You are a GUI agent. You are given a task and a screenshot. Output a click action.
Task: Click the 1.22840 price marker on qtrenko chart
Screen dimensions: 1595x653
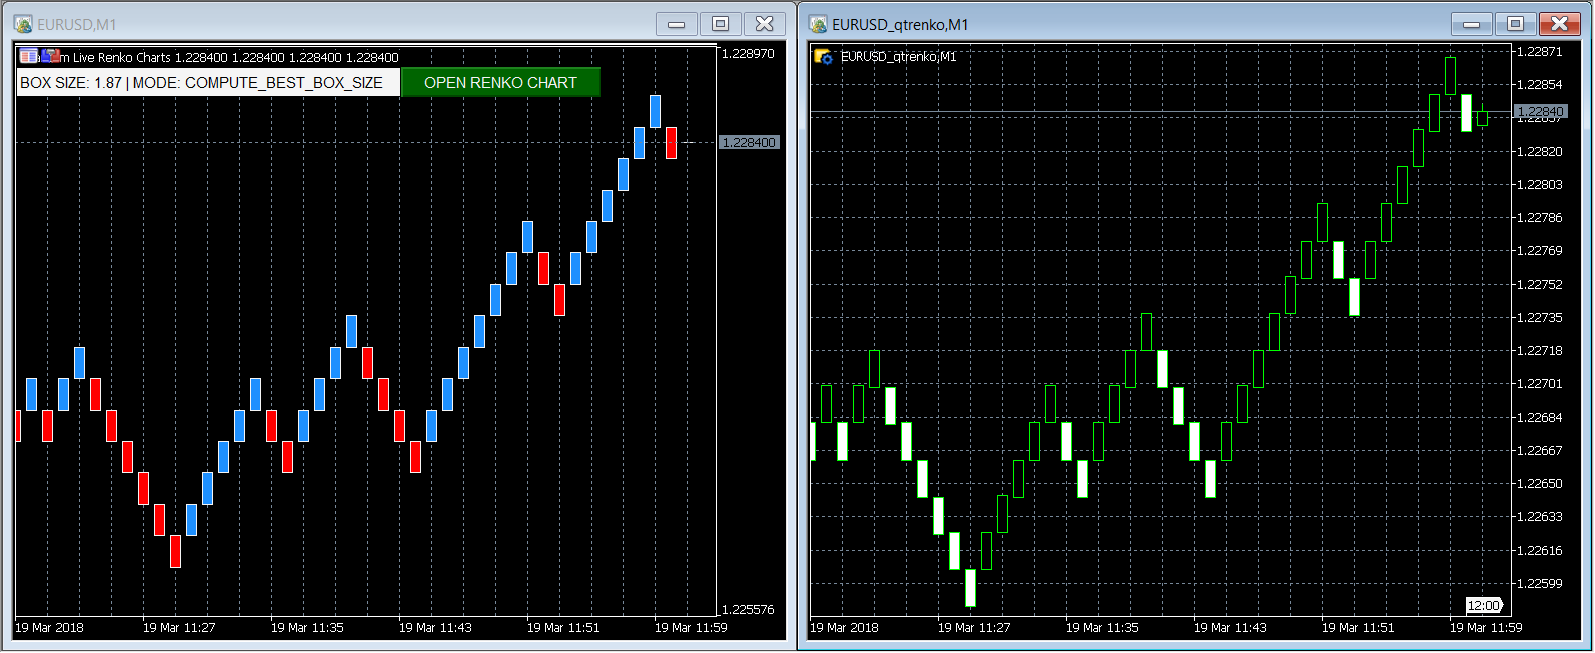point(1541,111)
